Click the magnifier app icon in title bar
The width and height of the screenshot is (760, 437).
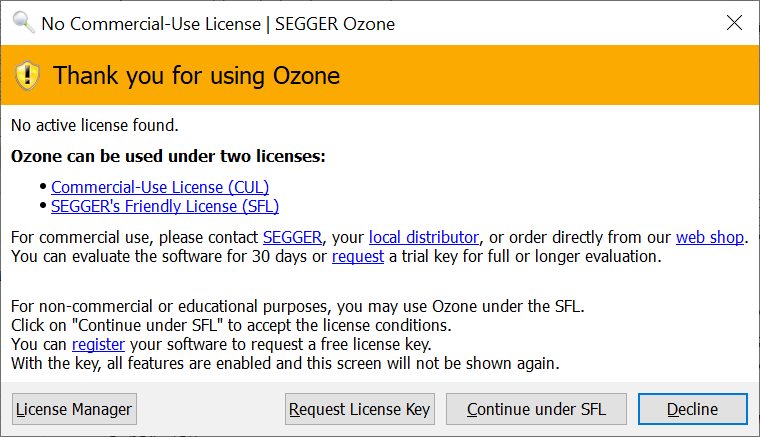click(x=22, y=22)
